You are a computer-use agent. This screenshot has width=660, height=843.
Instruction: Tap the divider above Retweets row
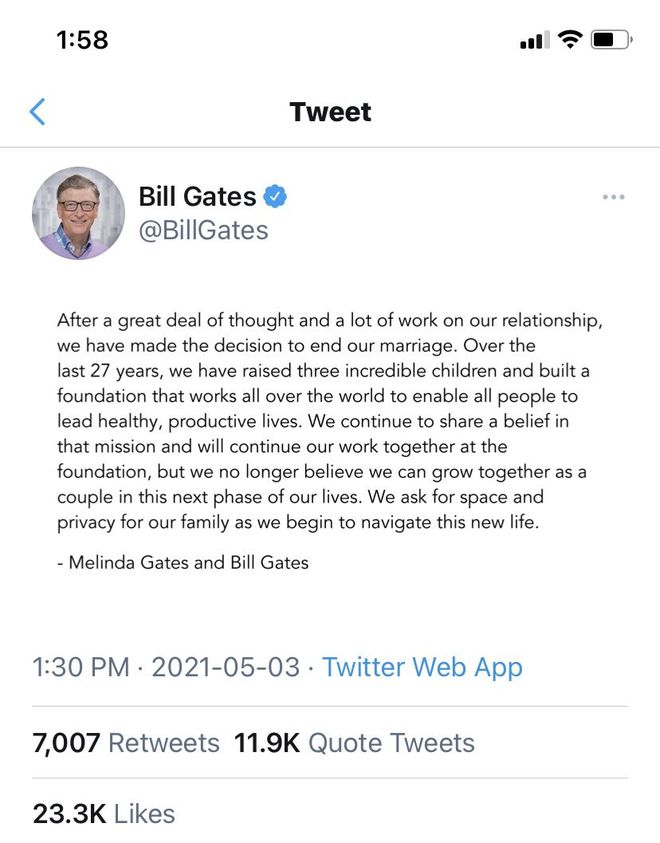(x=330, y=706)
